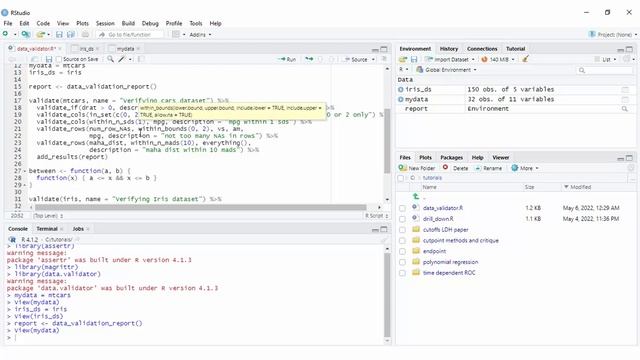The height and width of the screenshot is (360, 640).
Task: Switch to the Packages tab
Action: 451,158
